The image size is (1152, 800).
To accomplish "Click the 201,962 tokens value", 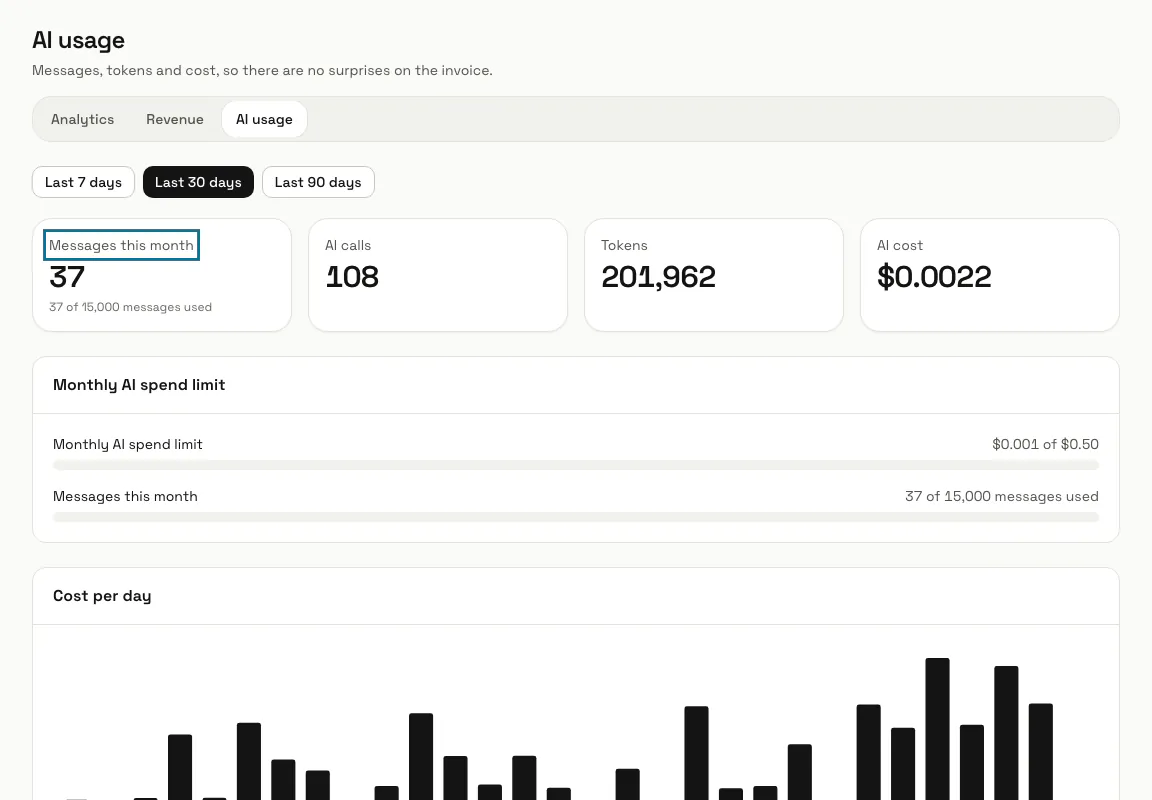I will [x=658, y=277].
